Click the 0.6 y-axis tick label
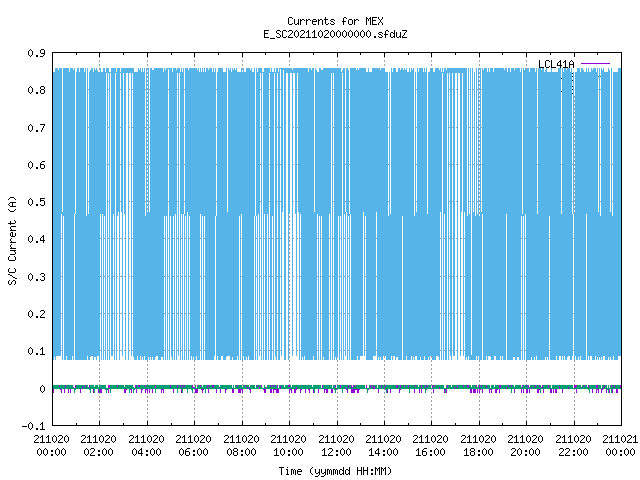 pyautogui.click(x=36, y=165)
